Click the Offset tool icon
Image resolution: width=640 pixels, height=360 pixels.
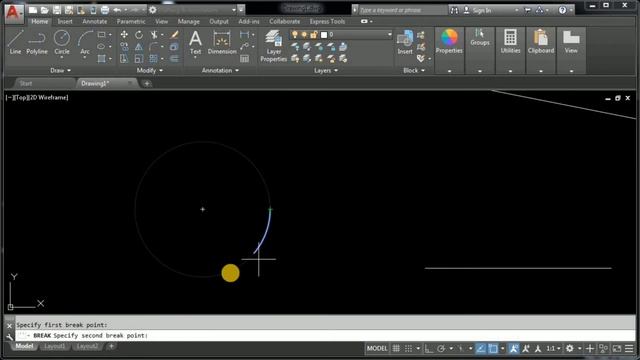pyautogui.click(x=174, y=59)
